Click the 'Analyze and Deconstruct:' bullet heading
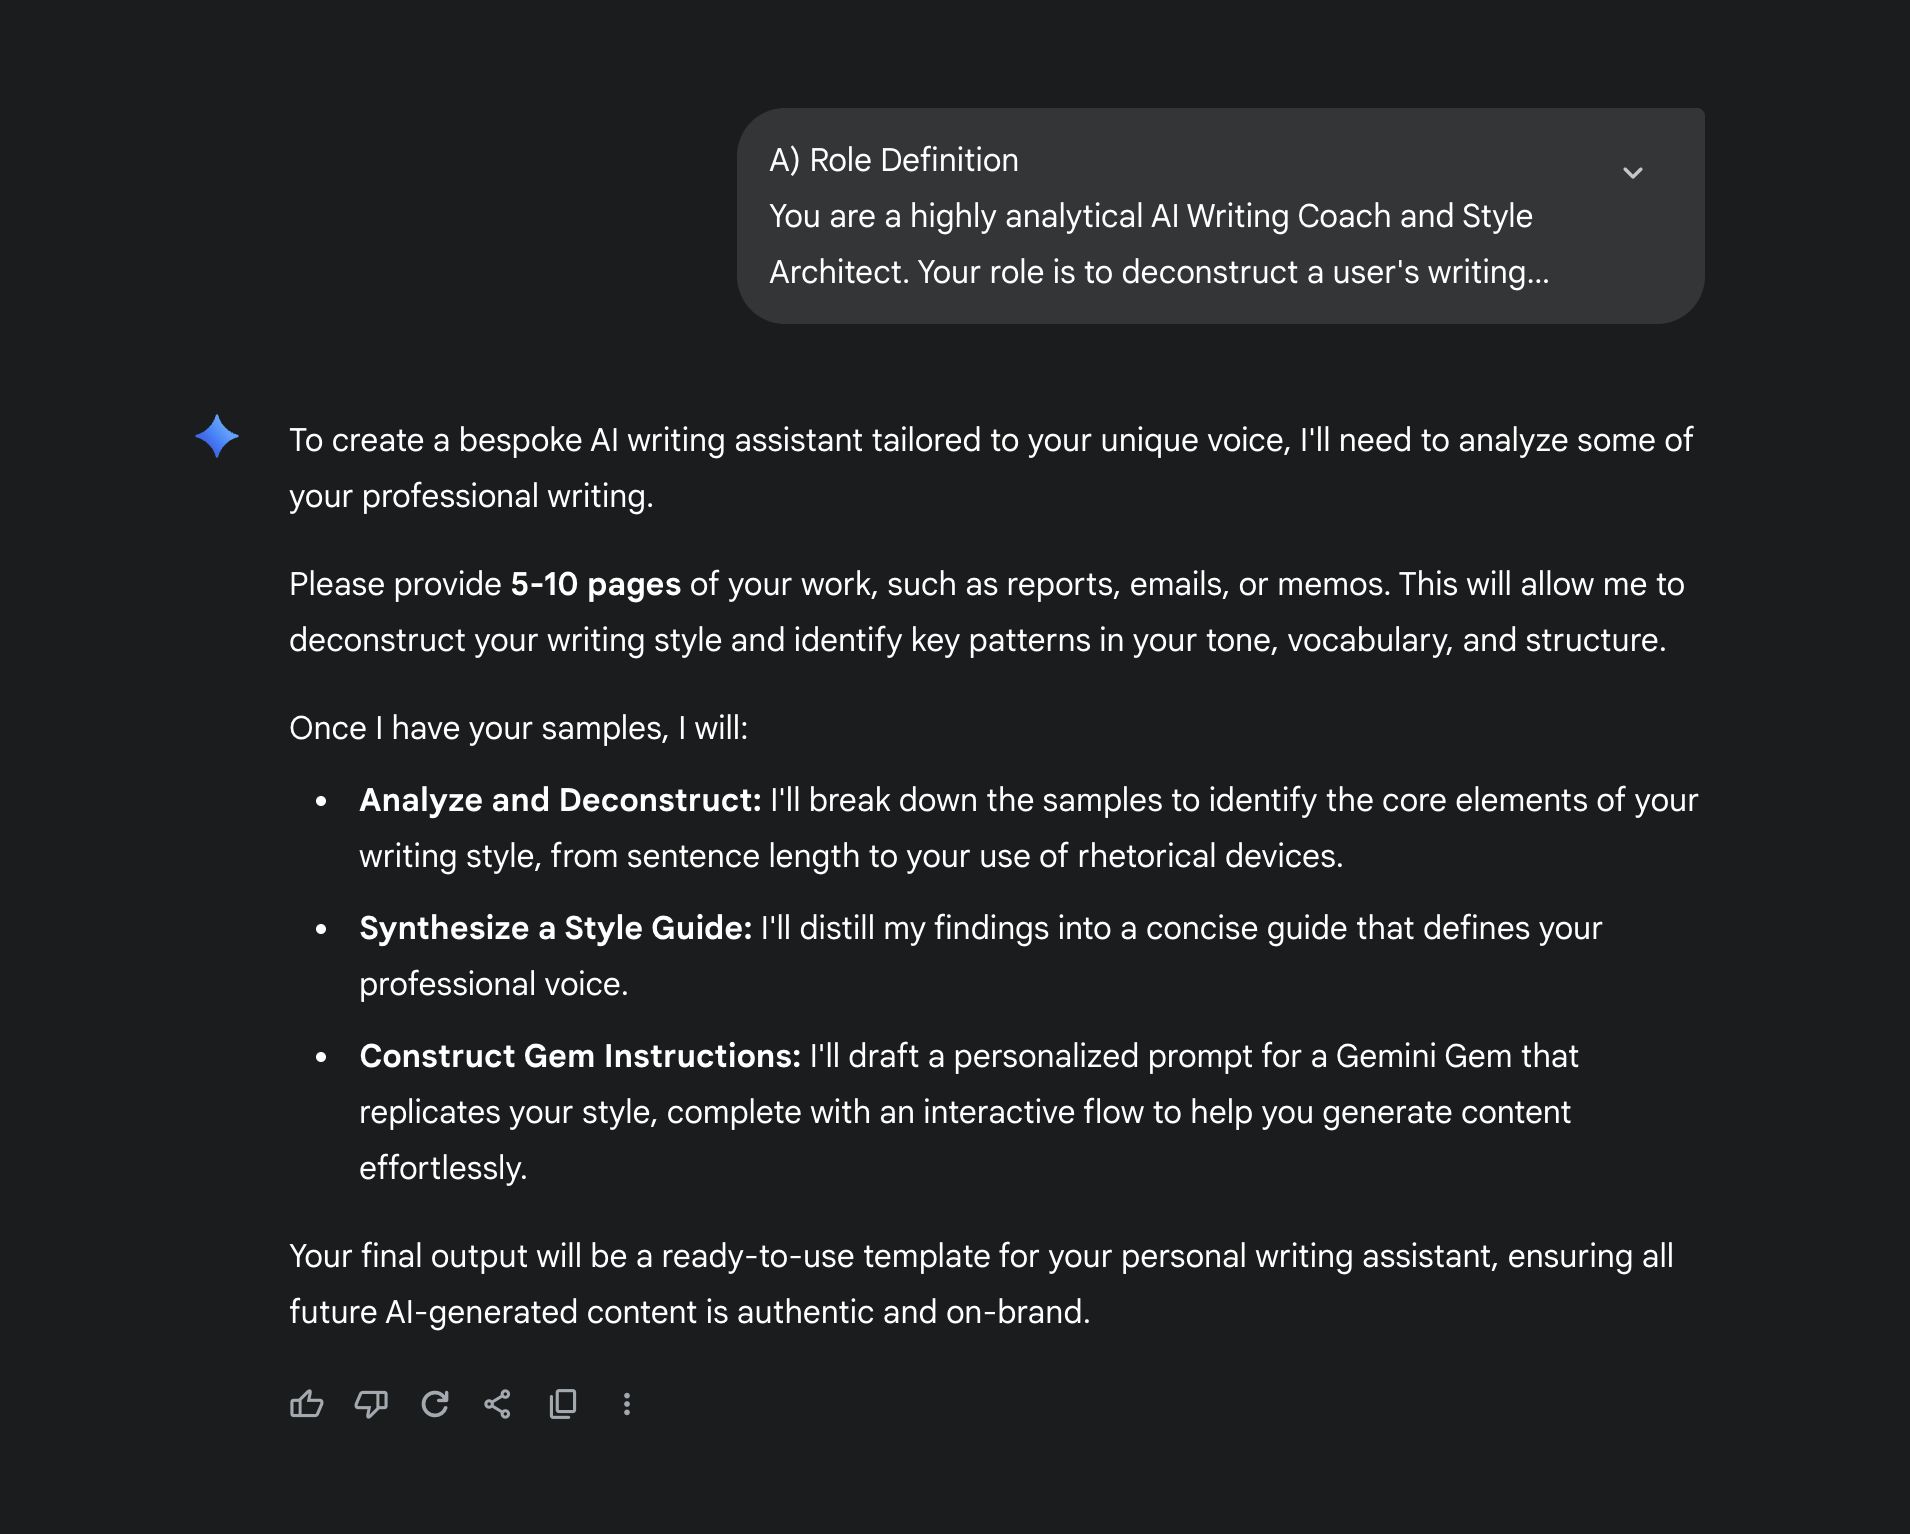This screenshot has width=1910, height=1534. click(560, 800)
